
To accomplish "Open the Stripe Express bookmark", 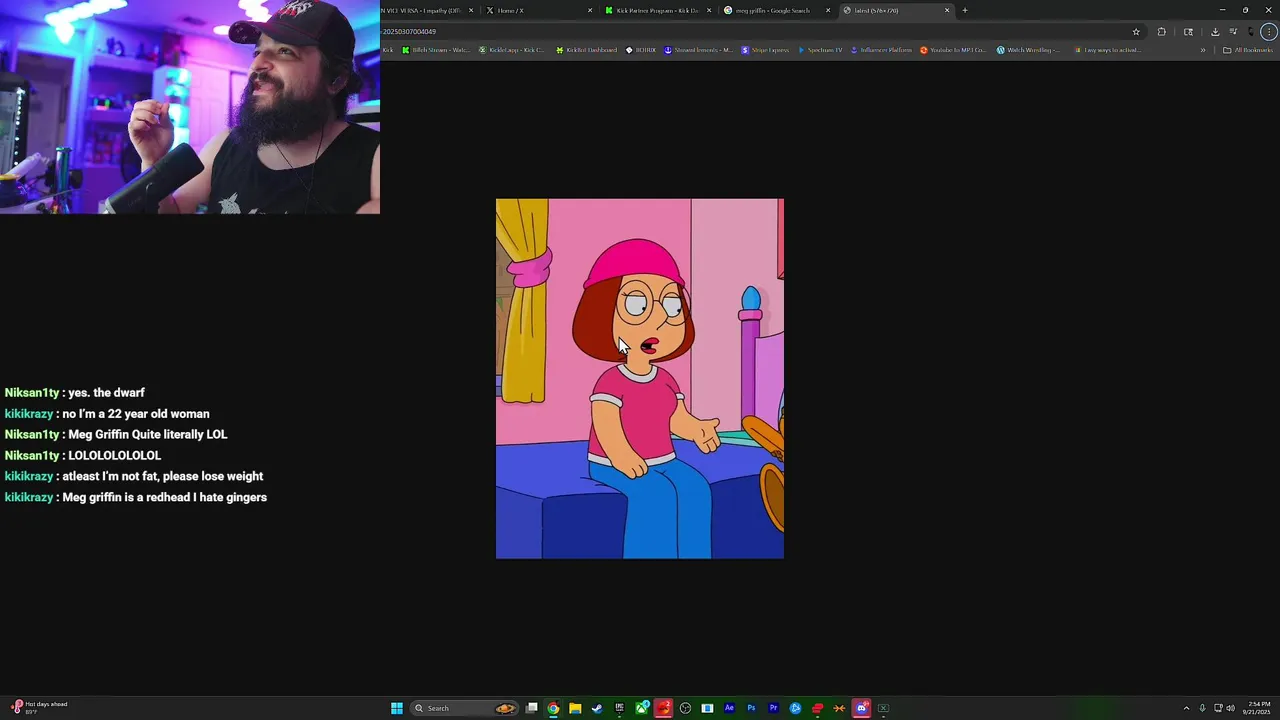I will (765, 50).
